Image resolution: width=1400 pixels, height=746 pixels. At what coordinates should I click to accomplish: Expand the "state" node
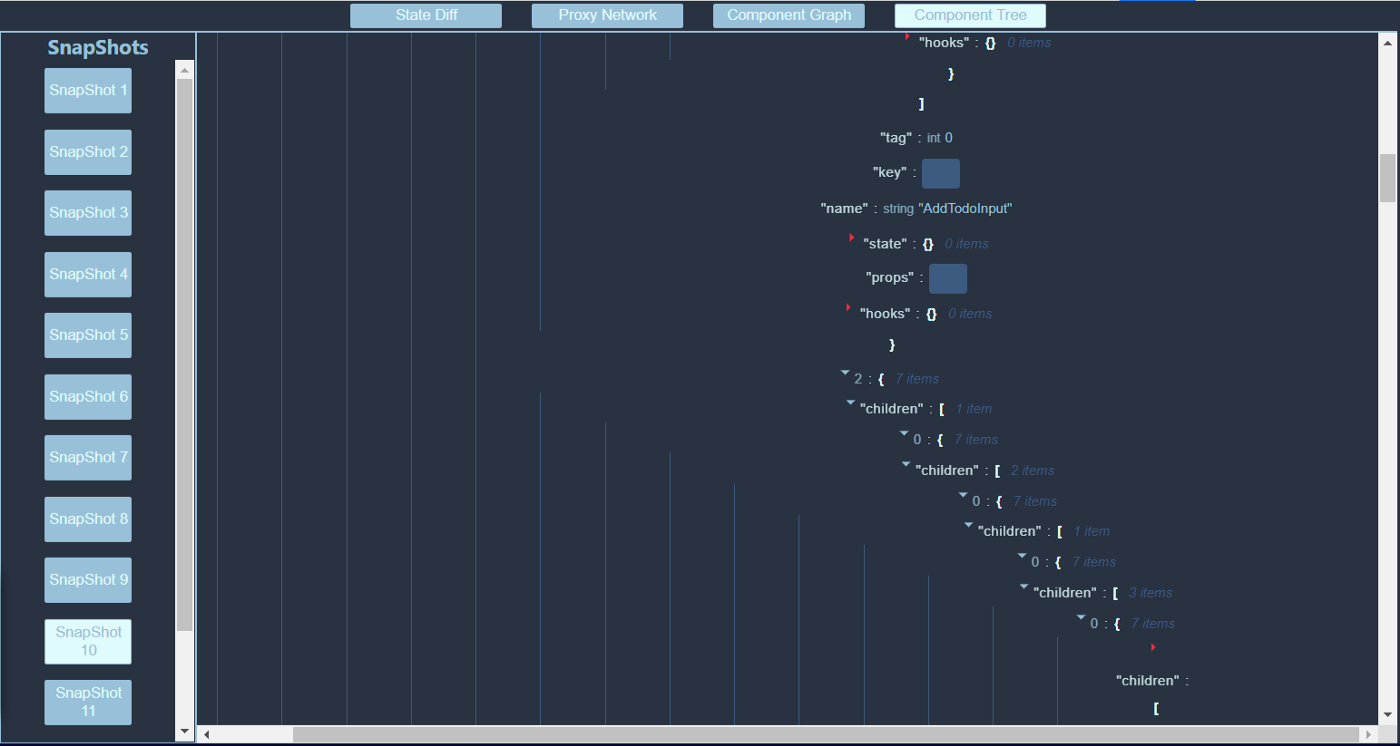pos(852,238)
